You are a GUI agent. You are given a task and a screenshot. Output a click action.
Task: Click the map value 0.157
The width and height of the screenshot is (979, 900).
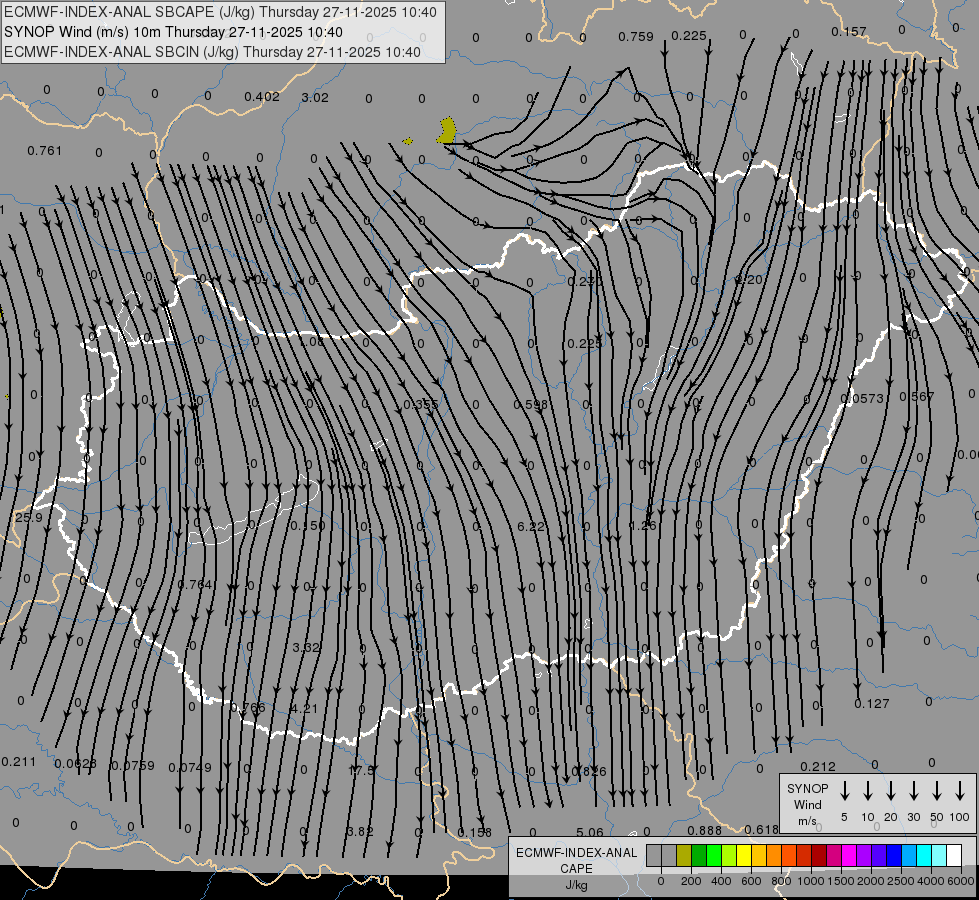coord(849,32)
